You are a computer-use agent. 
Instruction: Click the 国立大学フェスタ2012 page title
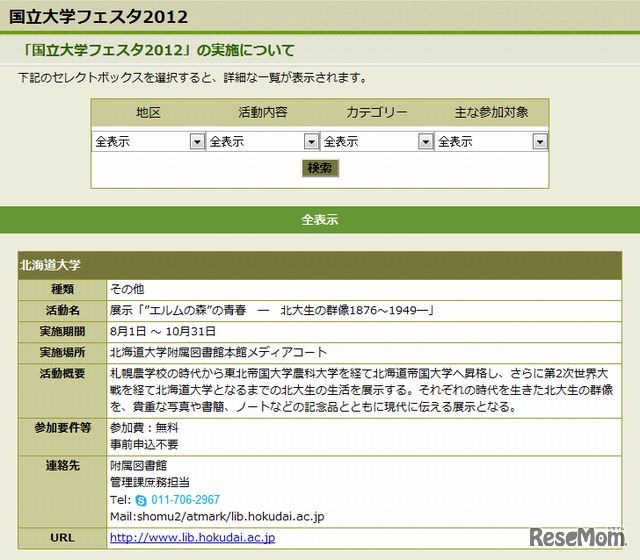(98, 17)
